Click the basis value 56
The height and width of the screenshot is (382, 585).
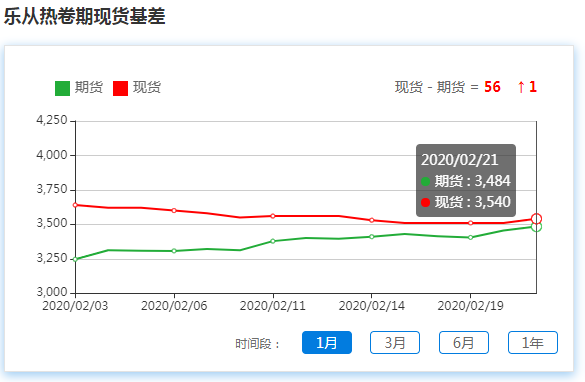(492, 87)
